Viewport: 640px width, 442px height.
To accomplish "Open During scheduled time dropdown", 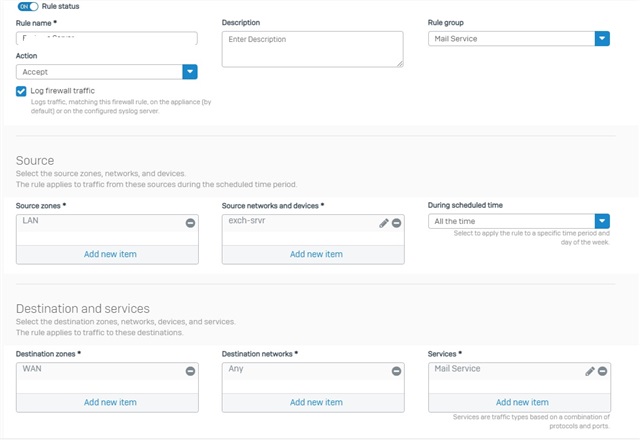I will coord(602,221).
